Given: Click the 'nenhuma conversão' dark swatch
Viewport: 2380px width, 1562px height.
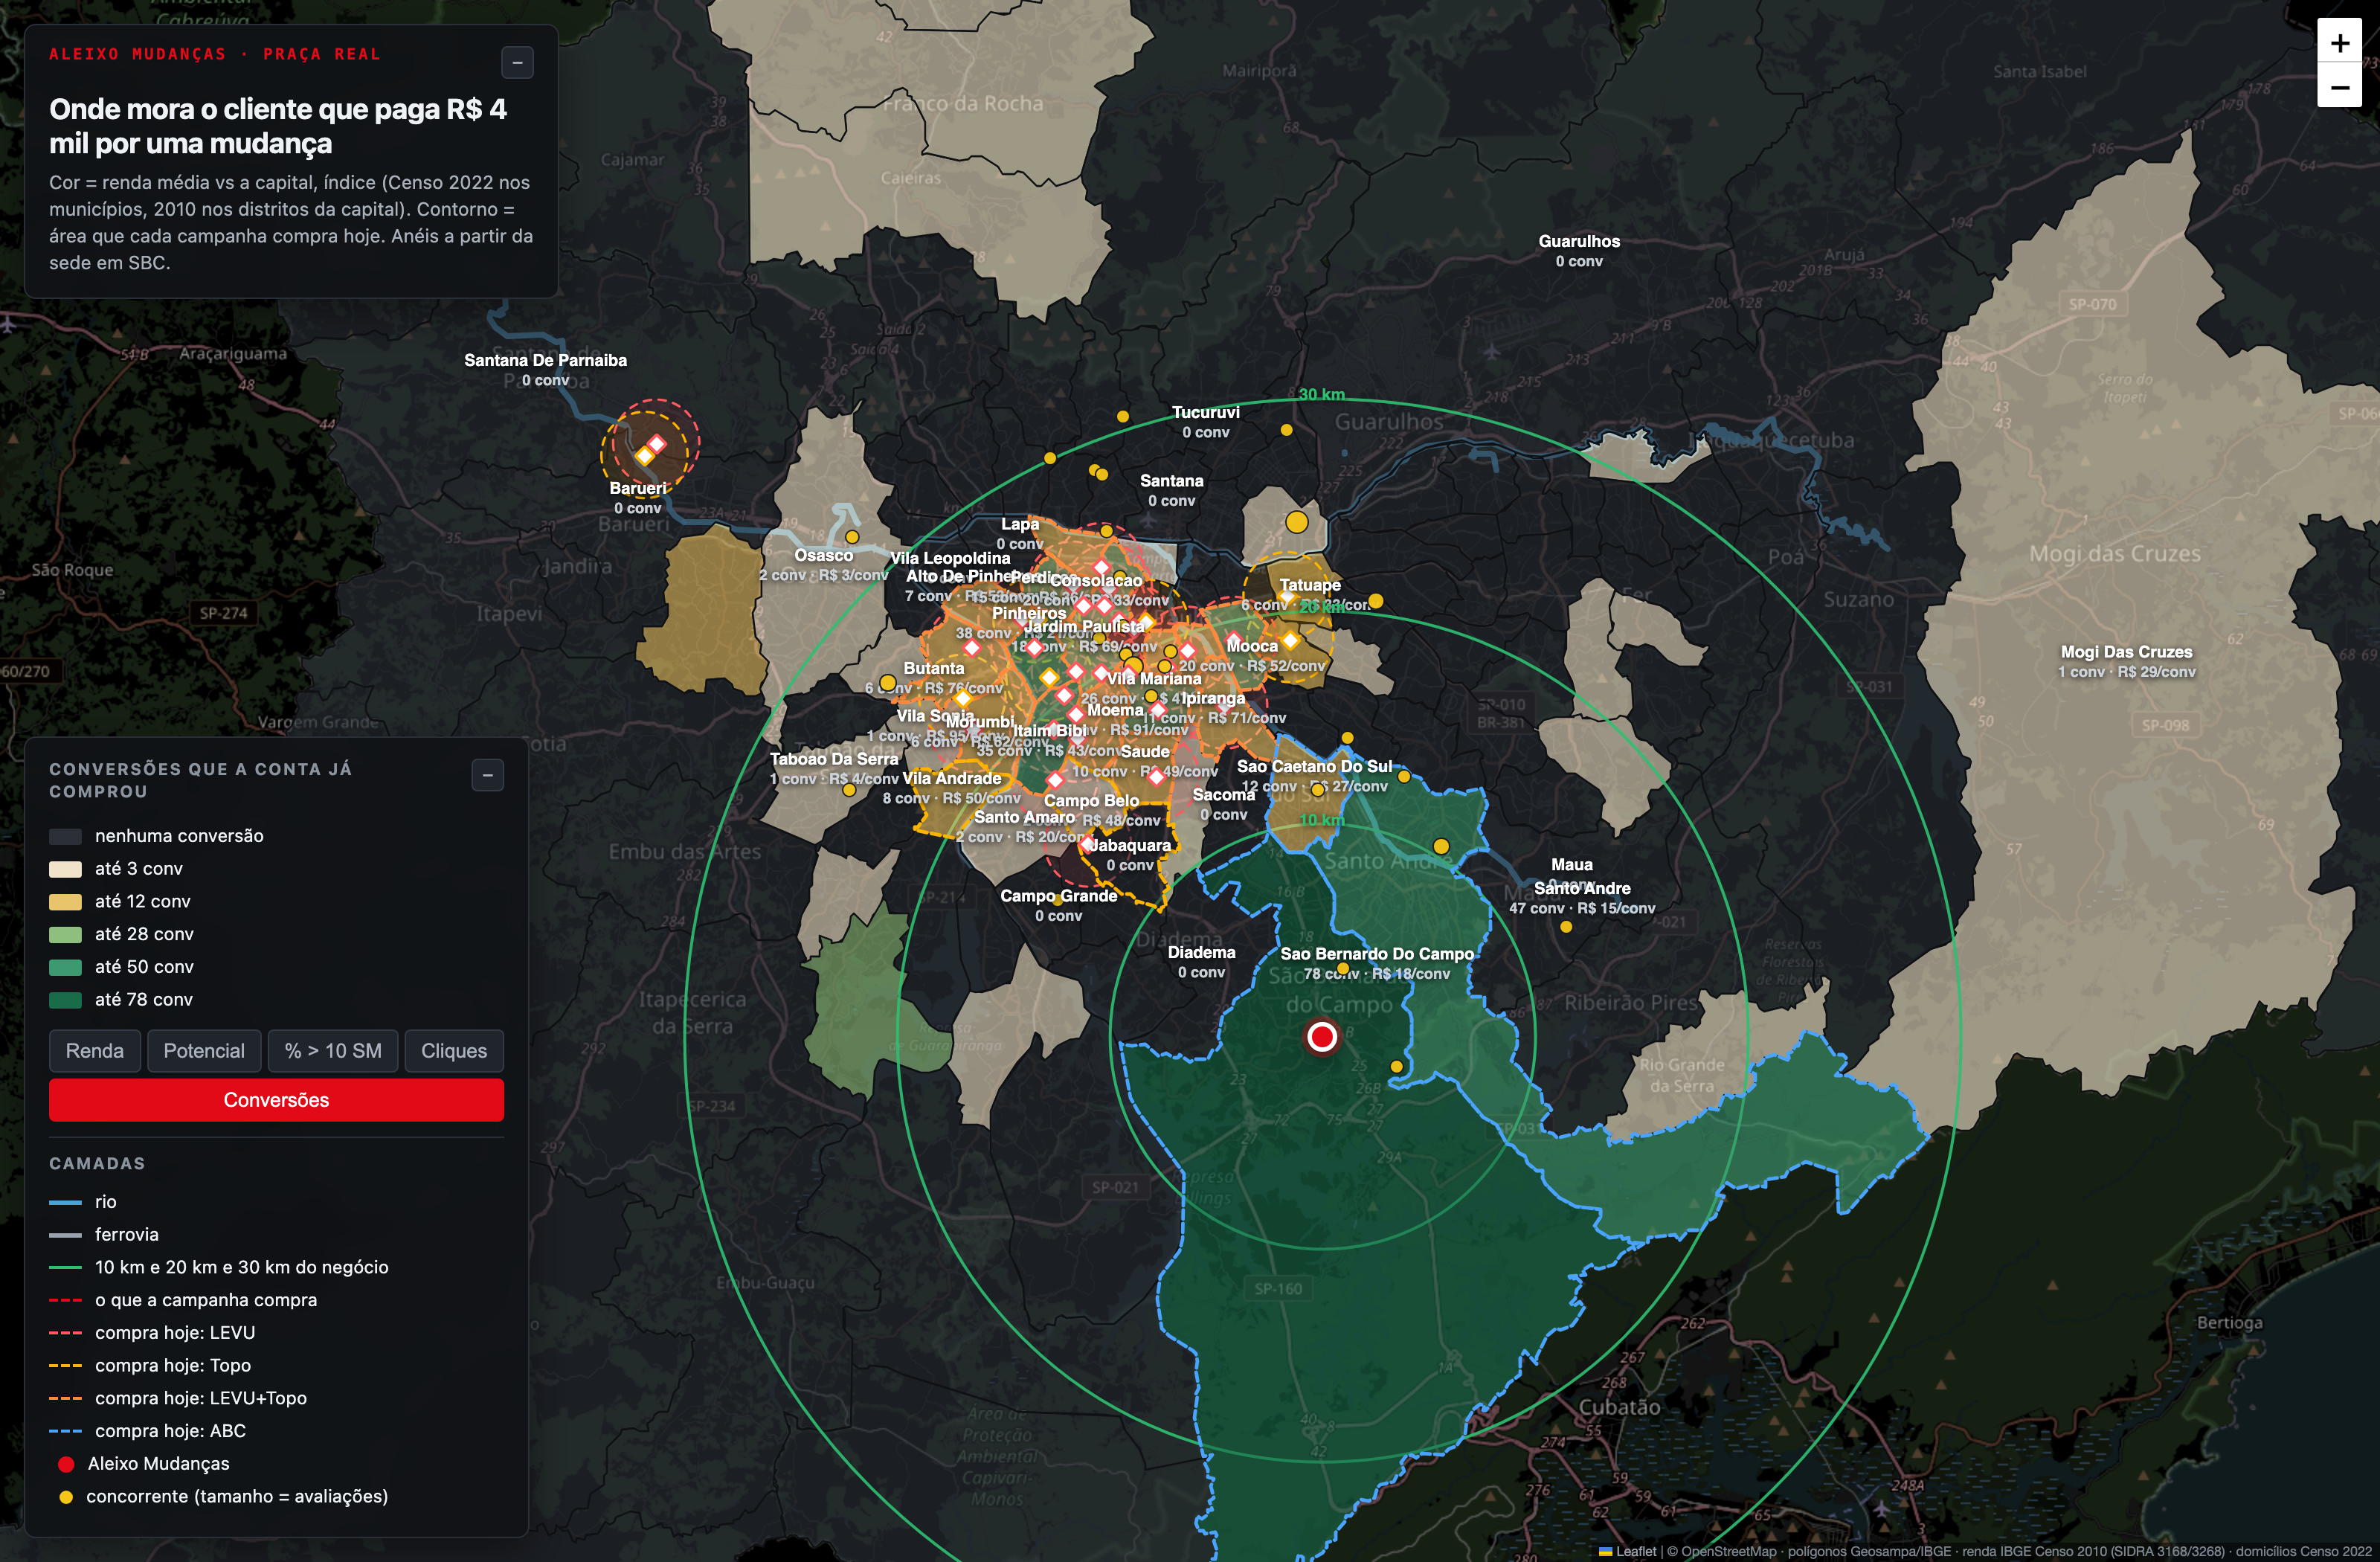Looking at the screenshot, I should pyautogui.click(x=66, y=836).
